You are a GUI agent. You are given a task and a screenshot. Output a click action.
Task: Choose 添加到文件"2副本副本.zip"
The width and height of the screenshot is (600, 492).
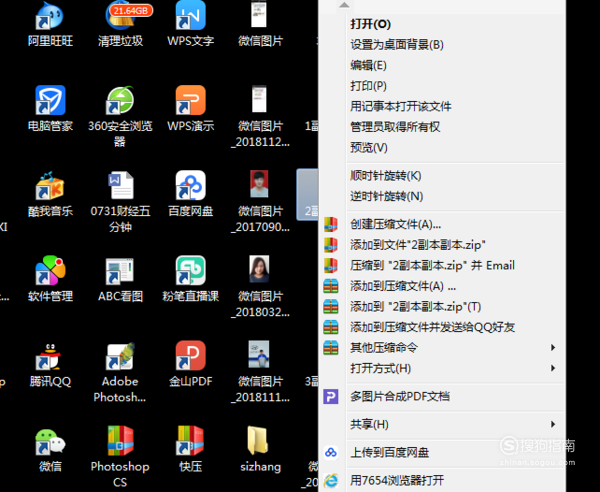[442, 245]
